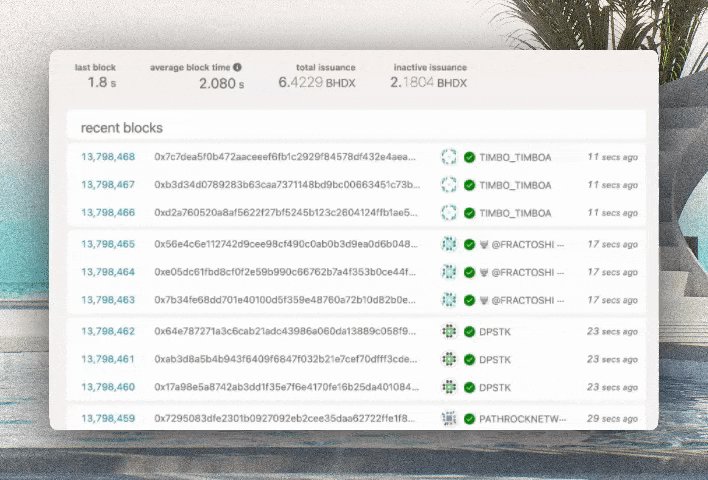Click validator identicon in block 13,798,459 row
Viewport: 708px width, 480px height.
[x=449, y=419]
